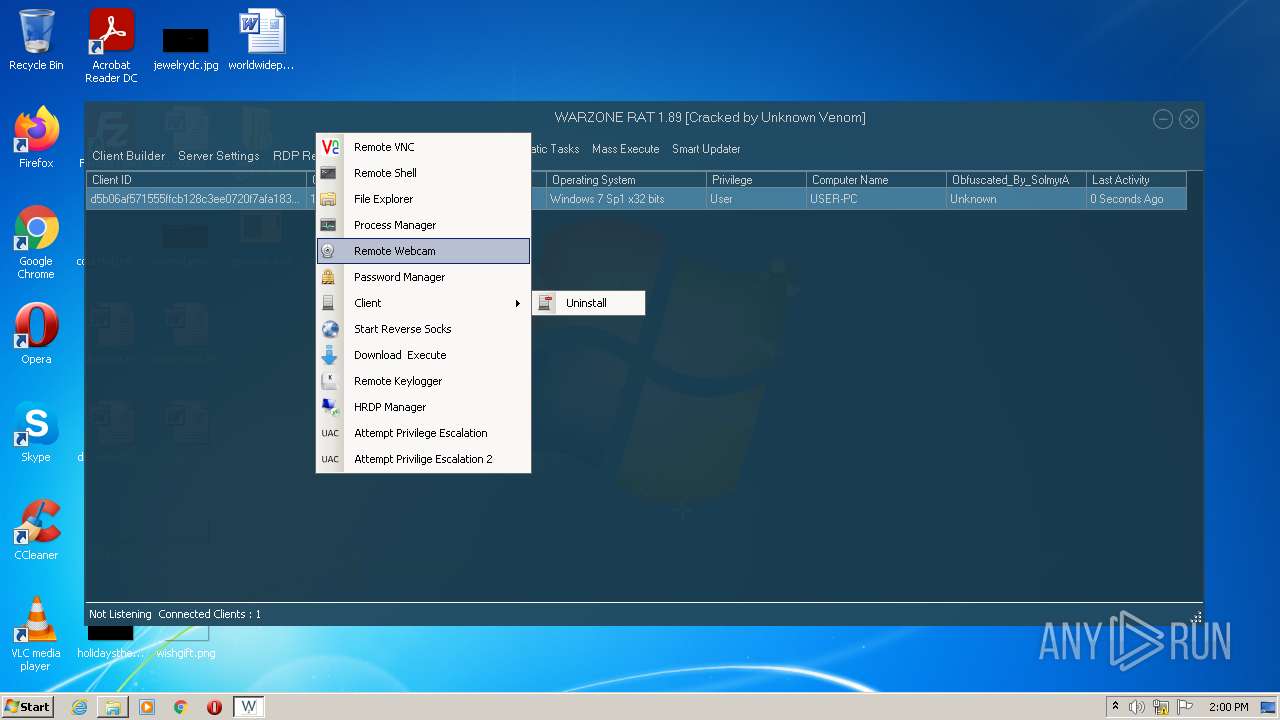Viewport: 1280px width, 720px height.
Task: Click Uninstall in Client submenu
Action: (x=588, y=303)
